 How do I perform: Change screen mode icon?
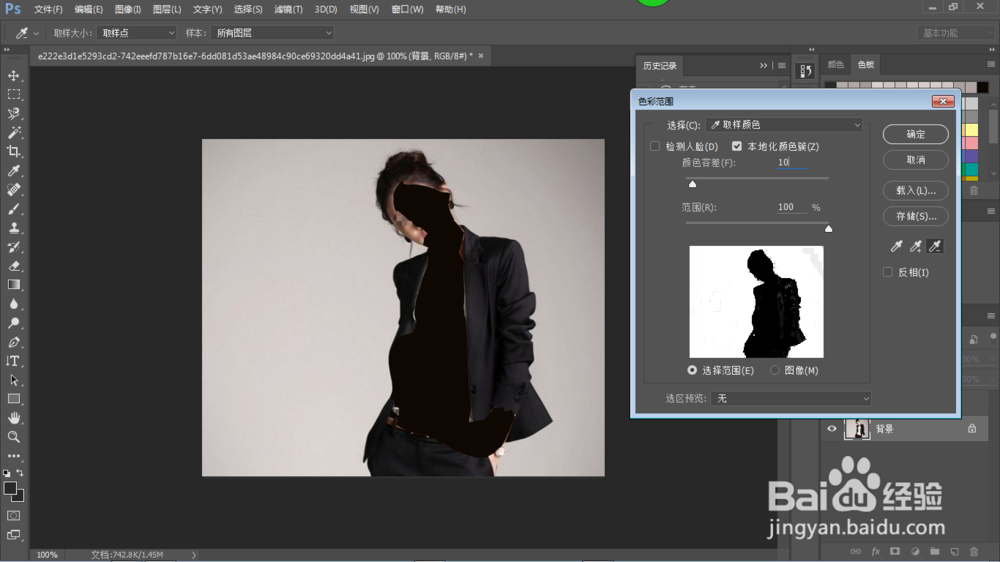pyautogui.click(x=13, y=535)
